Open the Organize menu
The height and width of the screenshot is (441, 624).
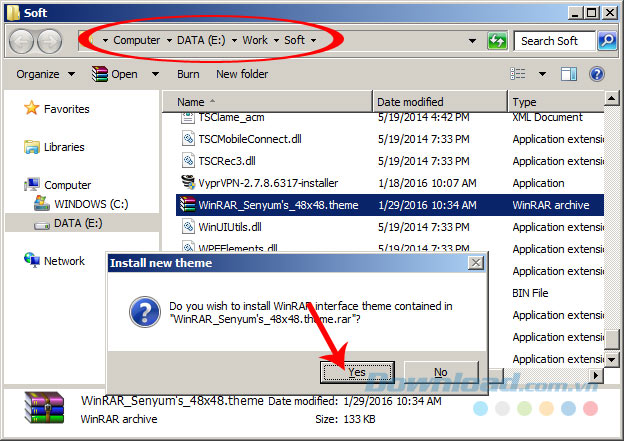[x=45, y=74]
